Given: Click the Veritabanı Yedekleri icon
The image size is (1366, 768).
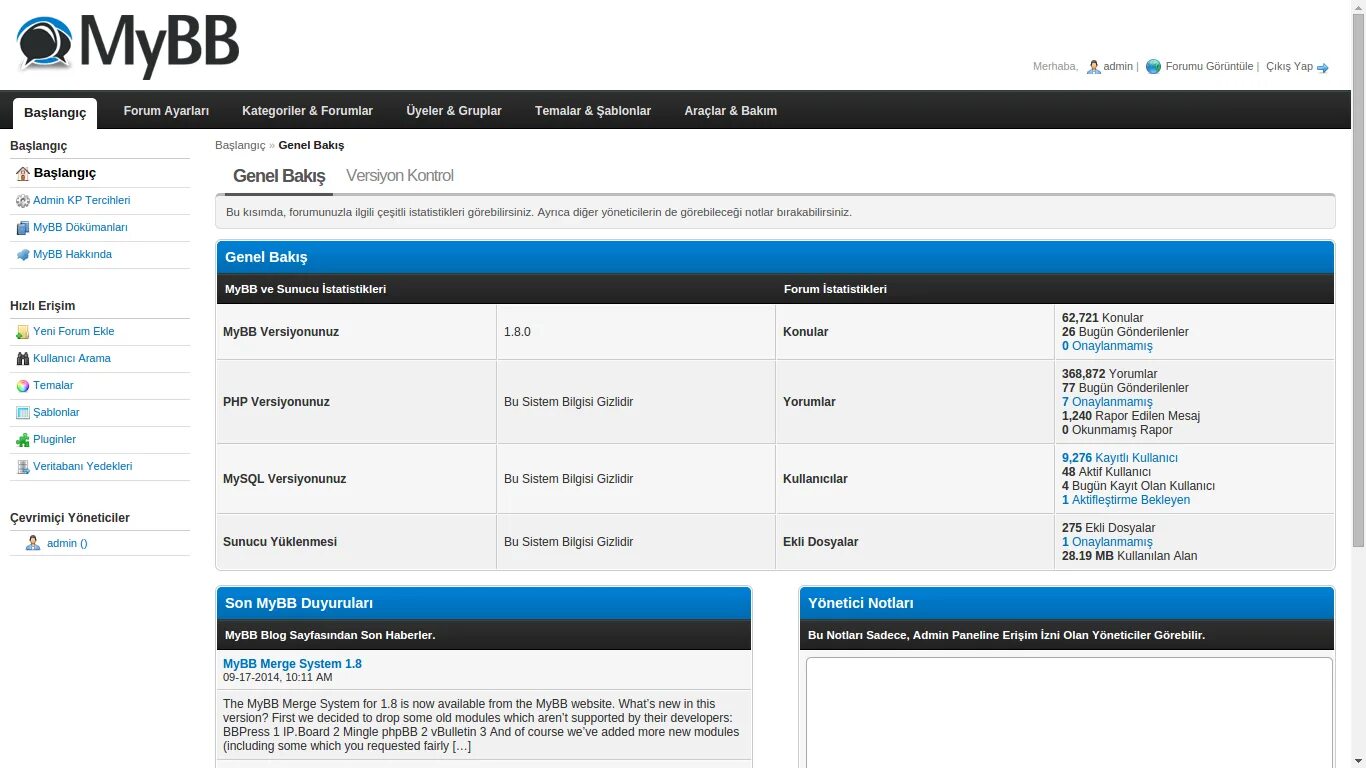Looking at the screenshot, I should click(23, 466).
